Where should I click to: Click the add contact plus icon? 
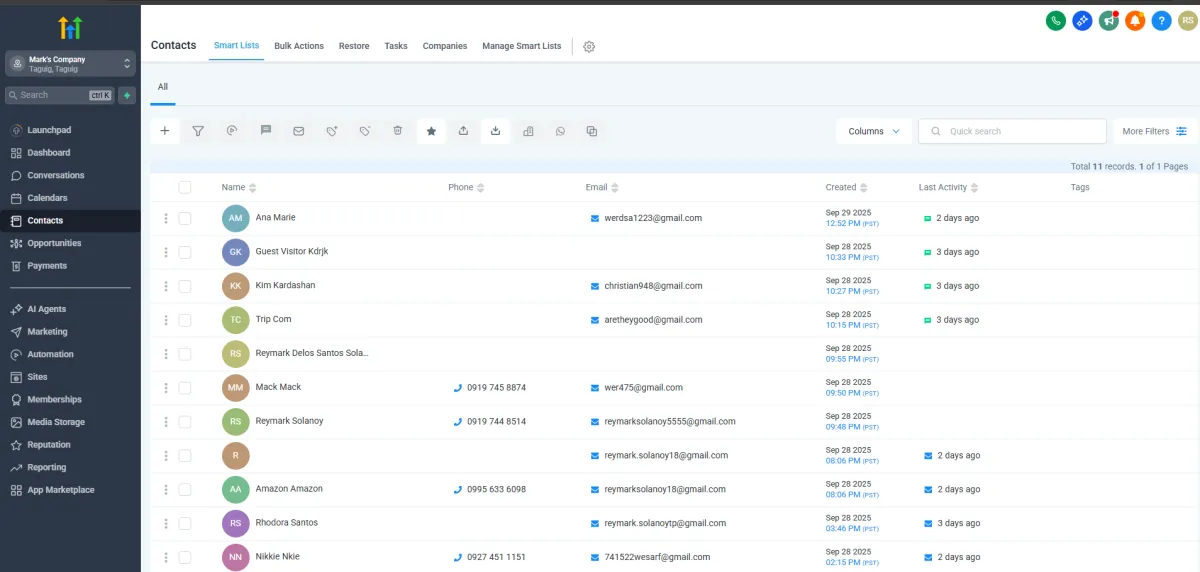coord(165,131)
